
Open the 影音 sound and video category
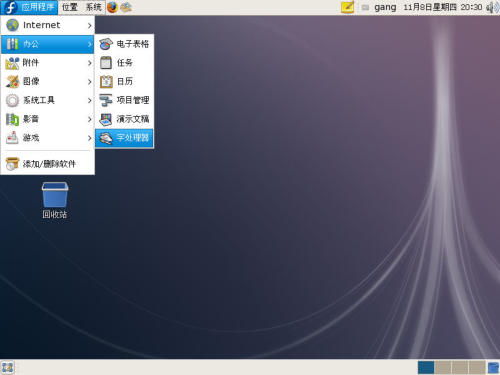48,119
